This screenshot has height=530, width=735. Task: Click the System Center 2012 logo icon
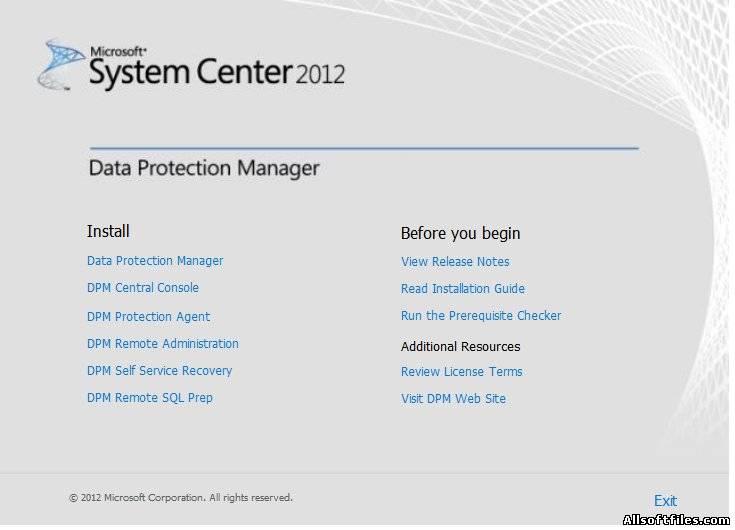click(60, 65)
